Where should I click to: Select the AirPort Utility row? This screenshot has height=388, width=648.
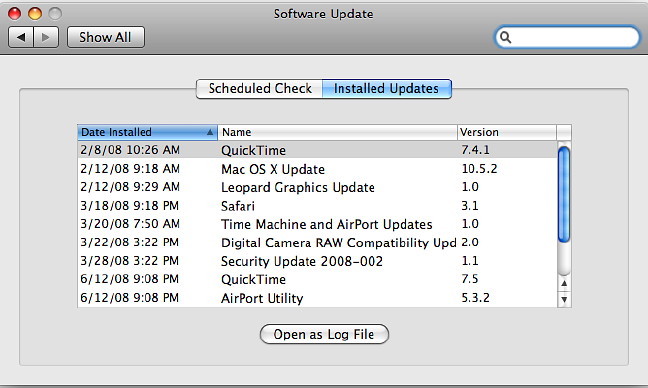pos(317,298)
